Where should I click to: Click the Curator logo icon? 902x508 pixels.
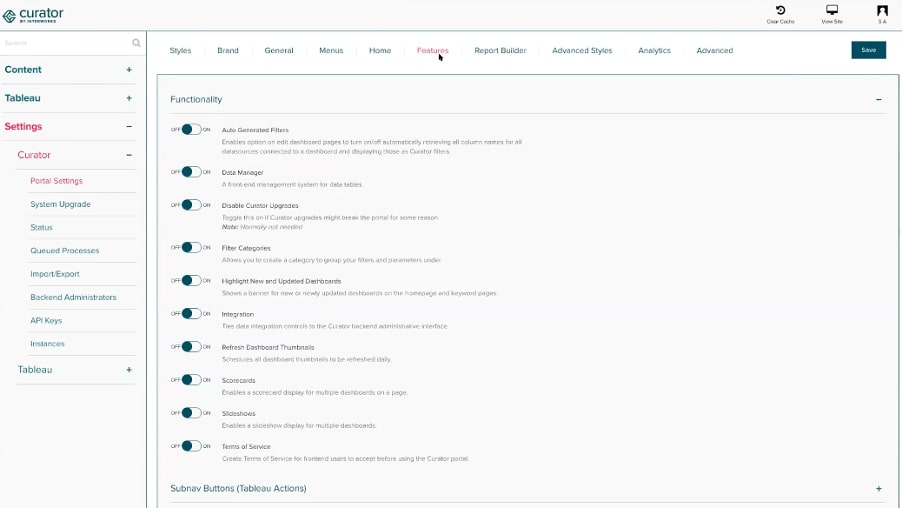click(x=9, y=16)
